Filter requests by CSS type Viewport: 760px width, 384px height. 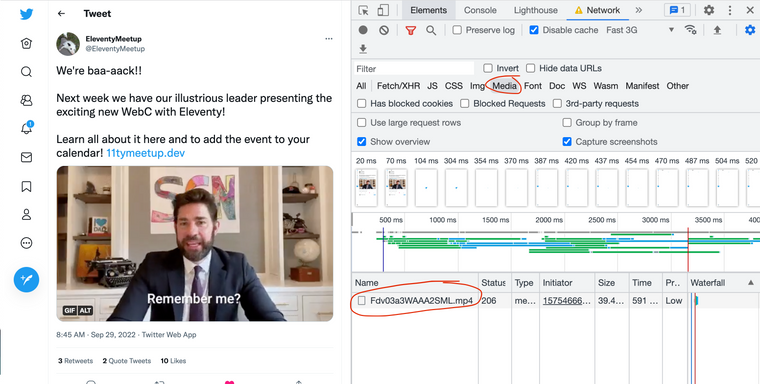(x=454, y=86)
